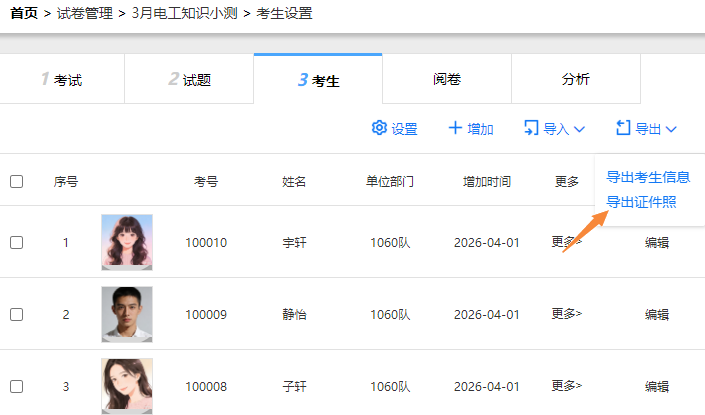Check the box for row 静怡
The height and width of the screenshot is (415, 705).
coord(17,314)
